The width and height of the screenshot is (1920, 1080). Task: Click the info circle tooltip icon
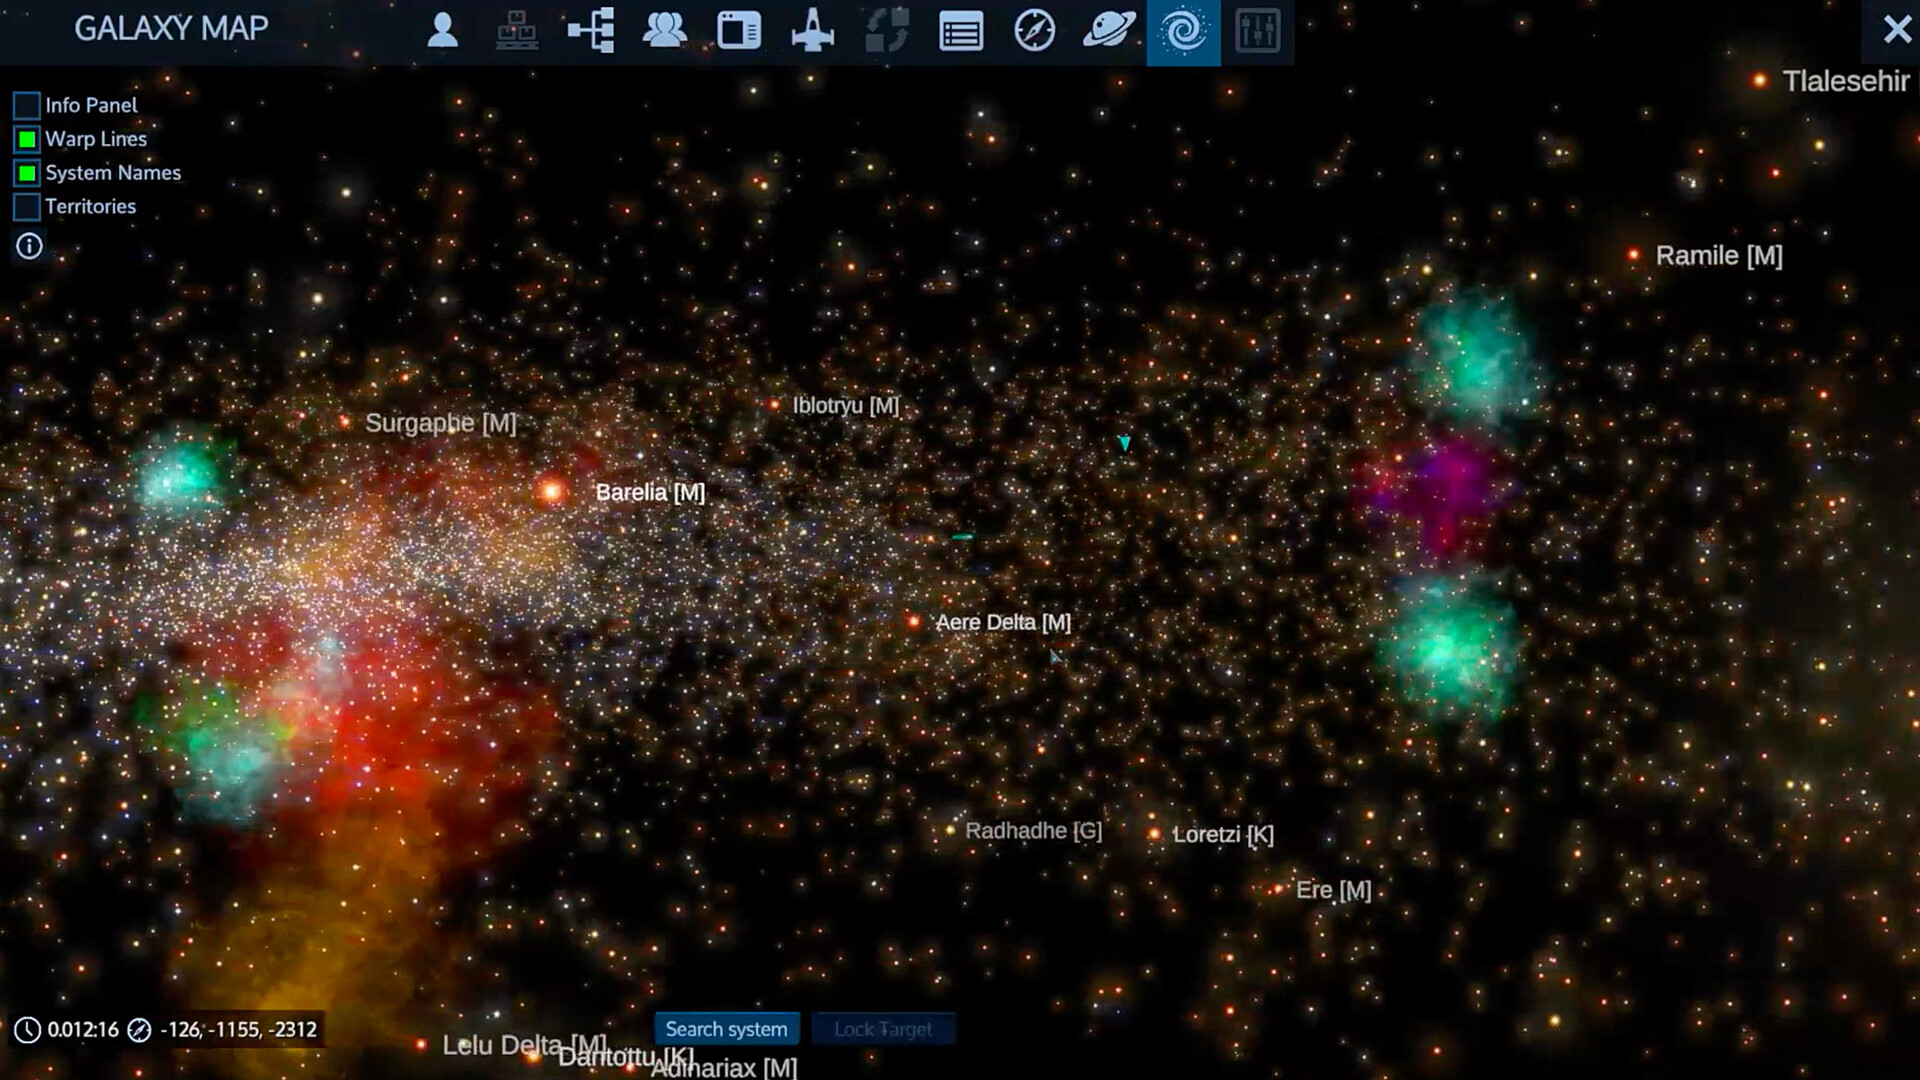29,247
